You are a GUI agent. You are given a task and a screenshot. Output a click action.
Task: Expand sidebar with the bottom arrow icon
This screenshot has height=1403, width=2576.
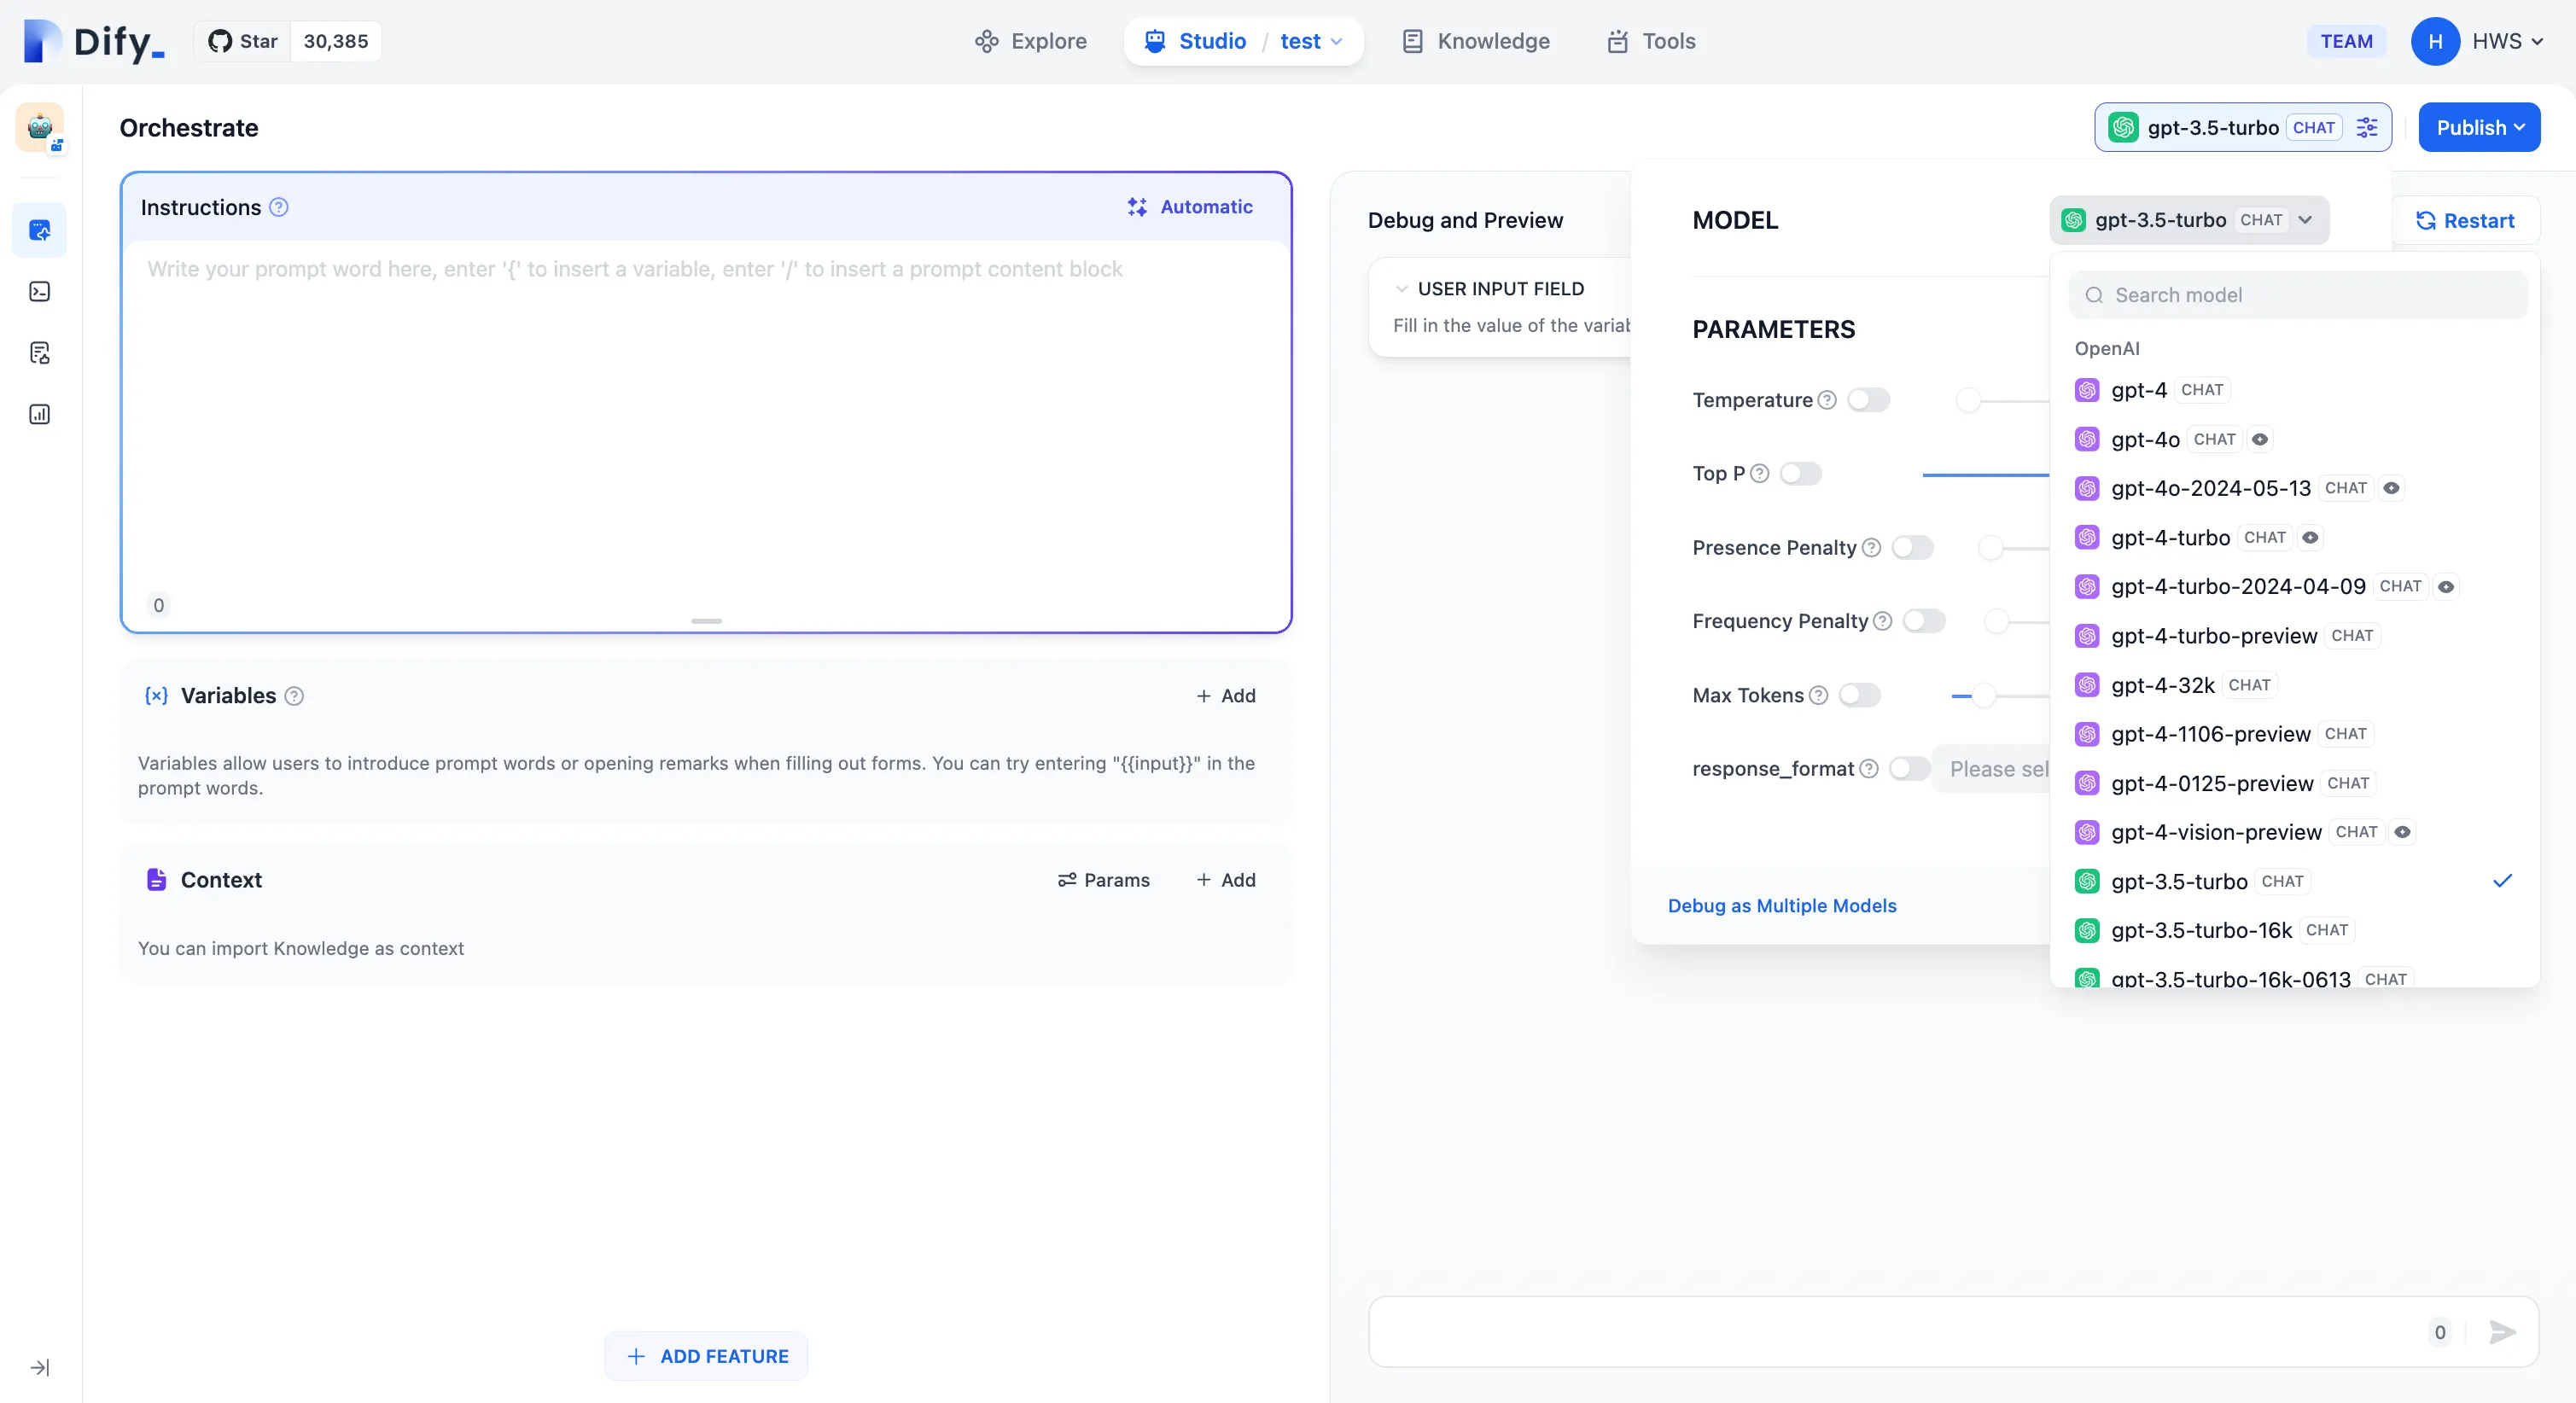(x=40, y=1367)
